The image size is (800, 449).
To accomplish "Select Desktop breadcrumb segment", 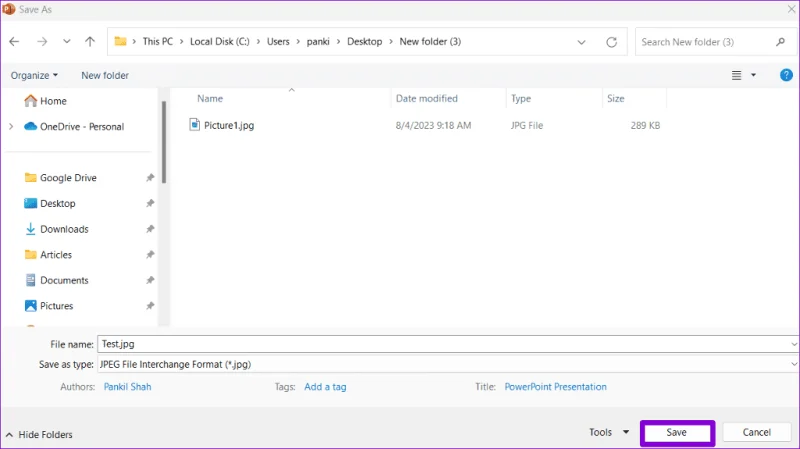I will tap(364, 41).
